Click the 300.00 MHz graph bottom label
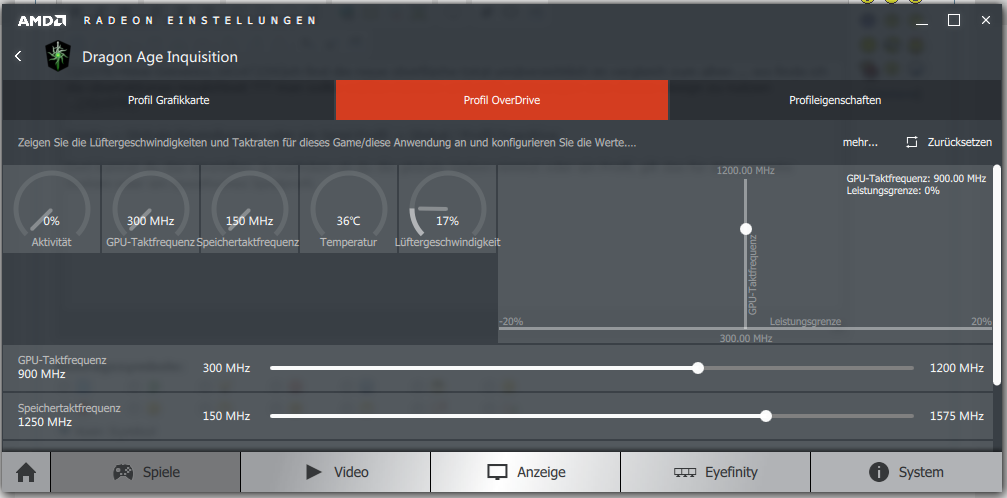The image size is (1007, 498). pos(746,338)
